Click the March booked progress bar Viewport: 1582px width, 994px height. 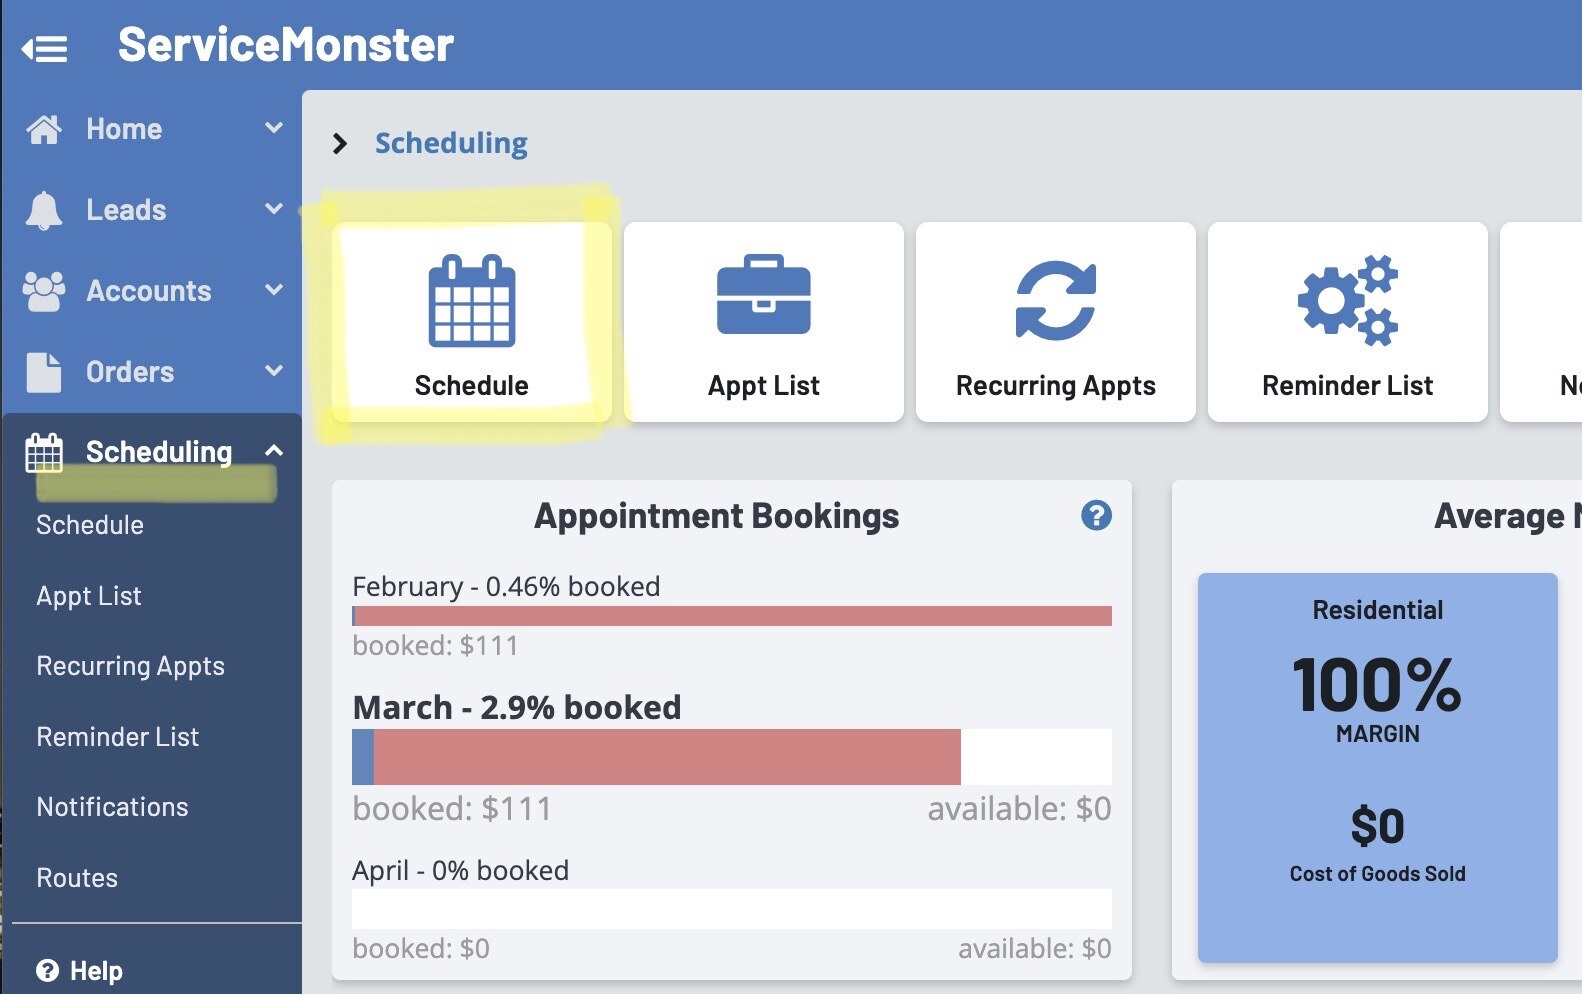coord(731,757)
